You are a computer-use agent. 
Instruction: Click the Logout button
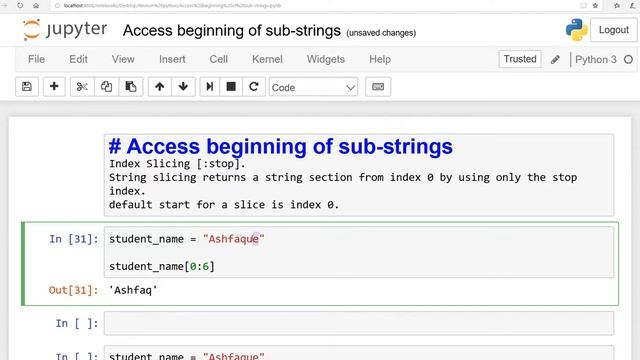pos(613,30)
